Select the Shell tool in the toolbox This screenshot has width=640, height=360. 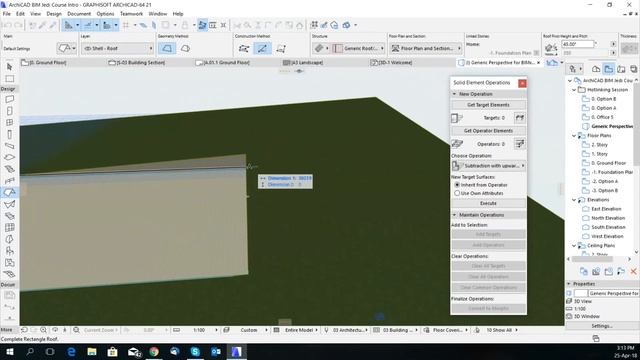(9, 204)
